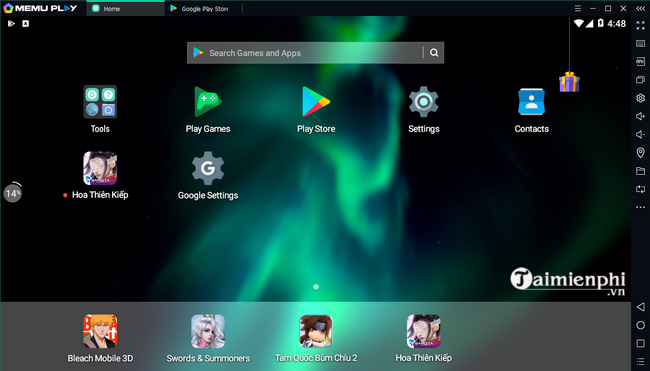Switch to the Home tab
Image resolution: width=650 pixels, height=371 pixels.
125,8
